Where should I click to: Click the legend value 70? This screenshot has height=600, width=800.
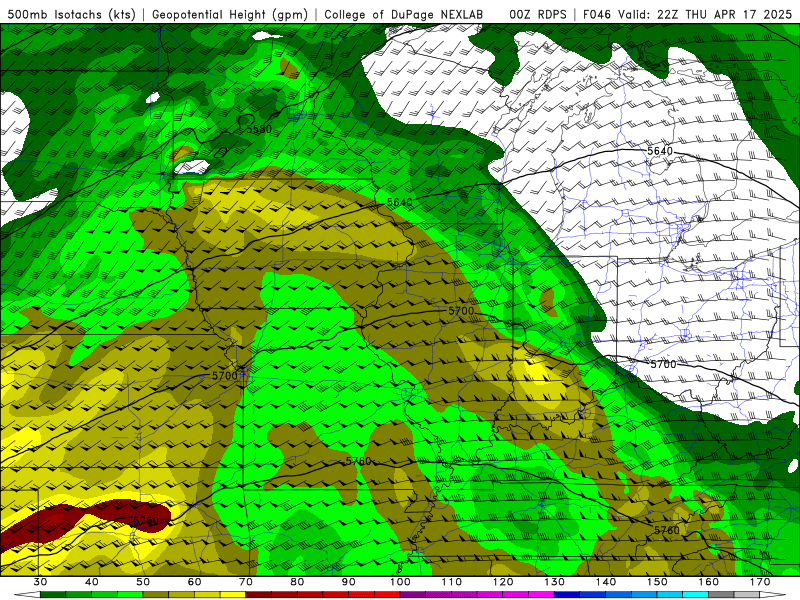(x=246, y=582)
